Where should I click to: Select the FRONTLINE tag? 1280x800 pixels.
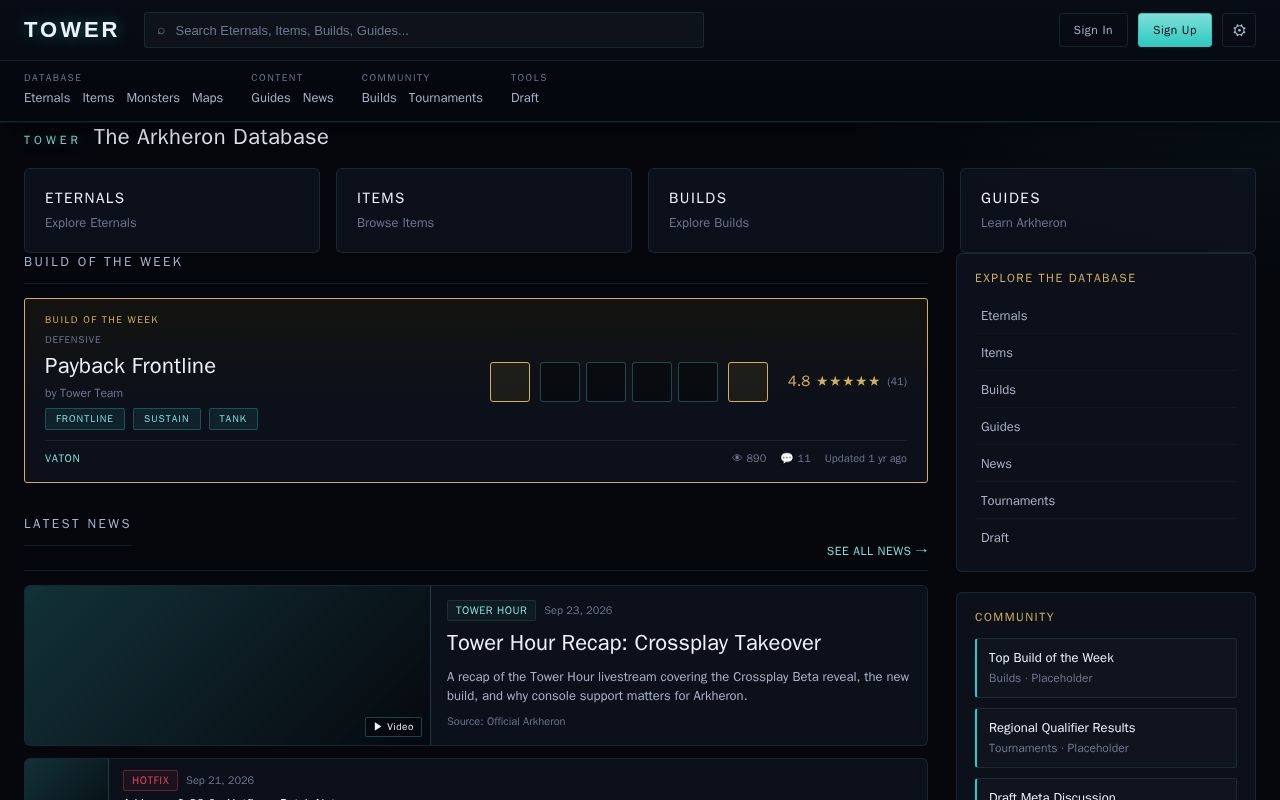[x=85, y=419]
